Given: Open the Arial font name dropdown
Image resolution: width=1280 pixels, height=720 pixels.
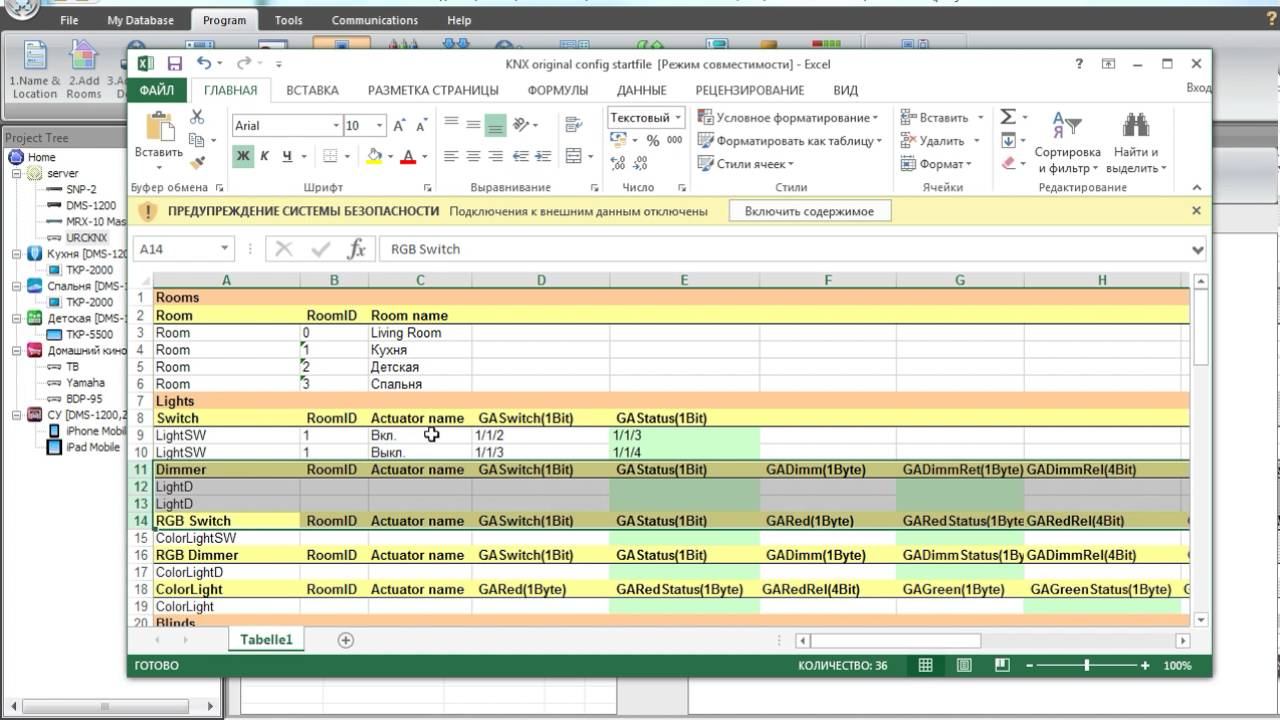Looking at the screenshot, I should (336, 126).
